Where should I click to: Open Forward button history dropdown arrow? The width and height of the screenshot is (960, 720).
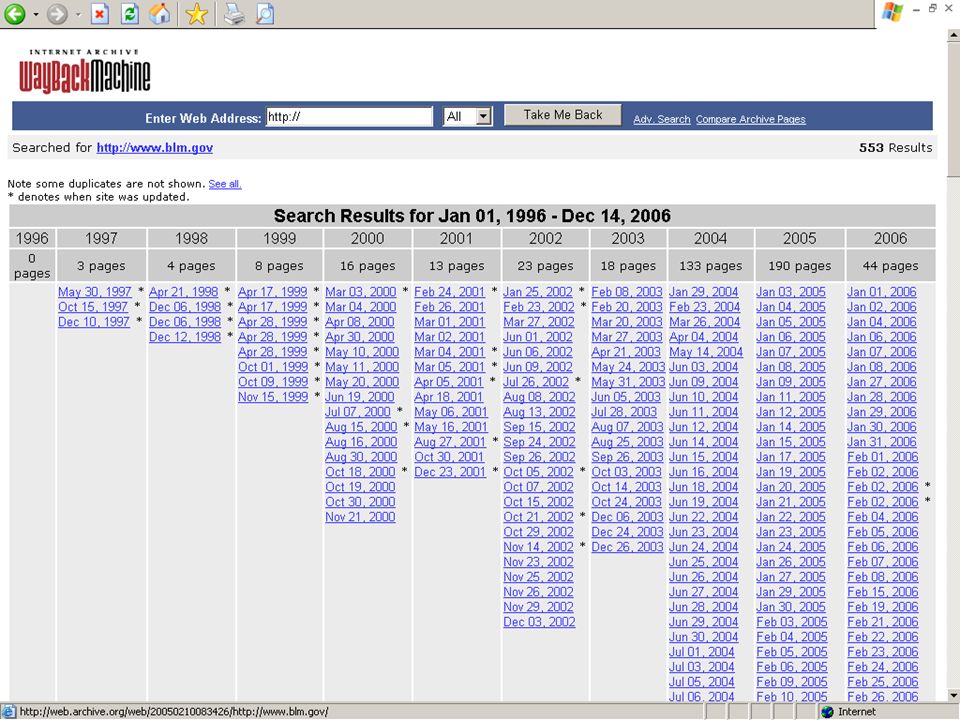point(78,14)
